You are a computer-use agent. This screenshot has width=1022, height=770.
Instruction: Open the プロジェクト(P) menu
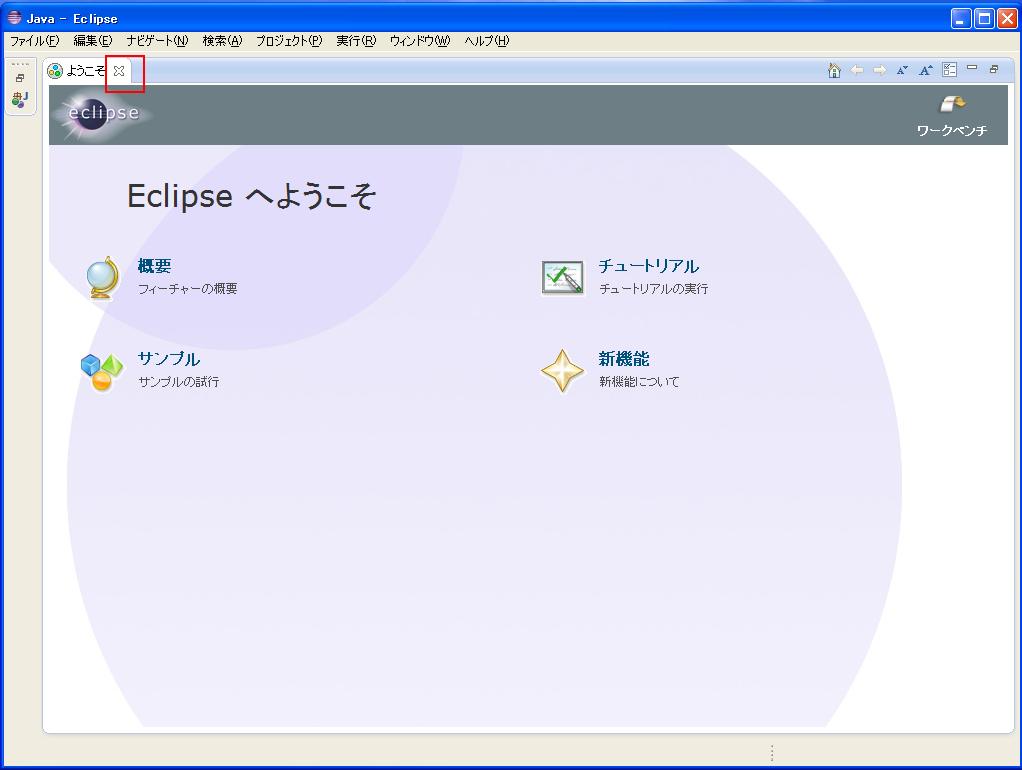coord(289,41)
